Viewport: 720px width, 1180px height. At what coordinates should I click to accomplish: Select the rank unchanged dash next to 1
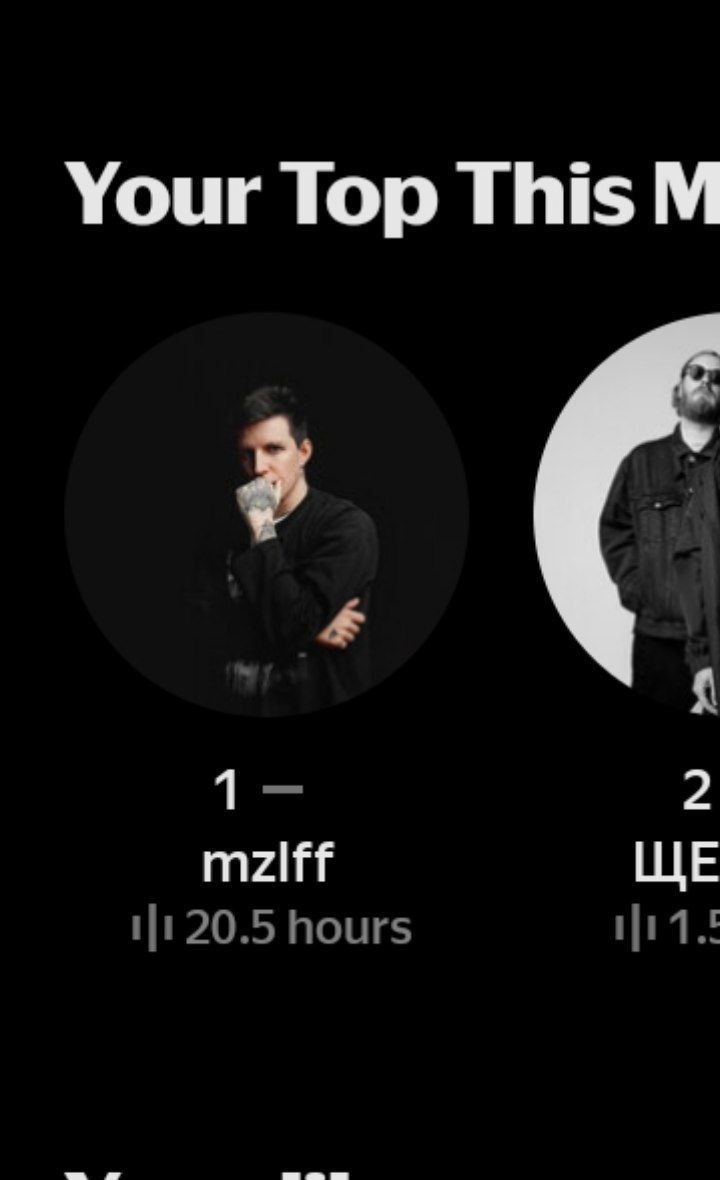[283, 789]
